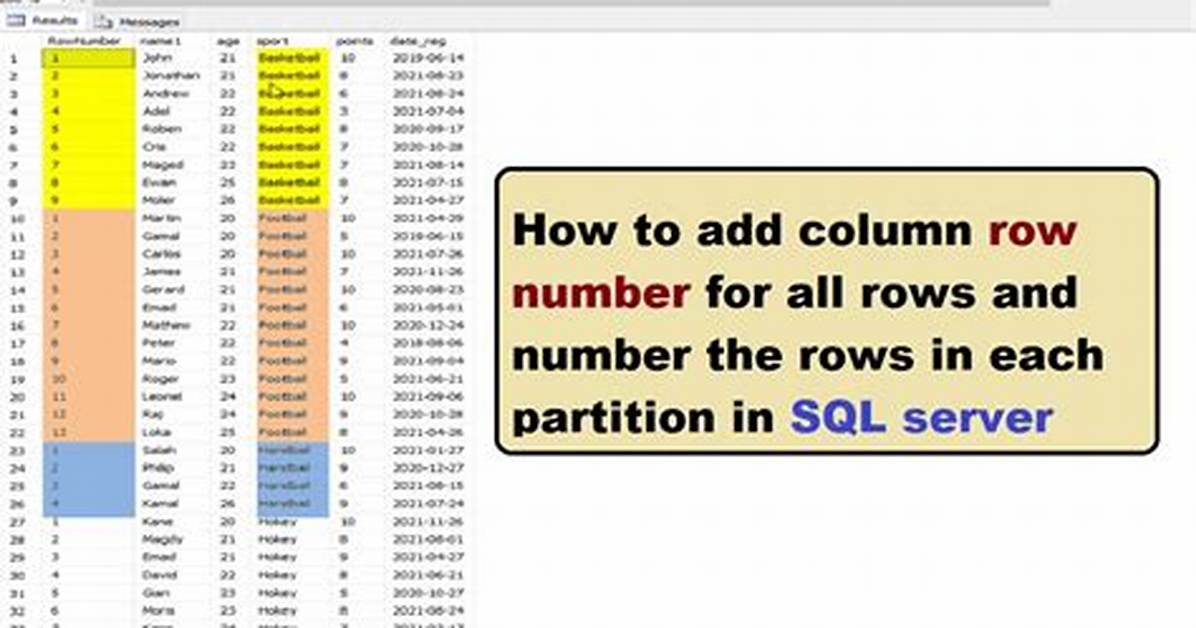Click the date cell 2021-07-15
Screen dimensions: 1196x628
coord(428,182)
